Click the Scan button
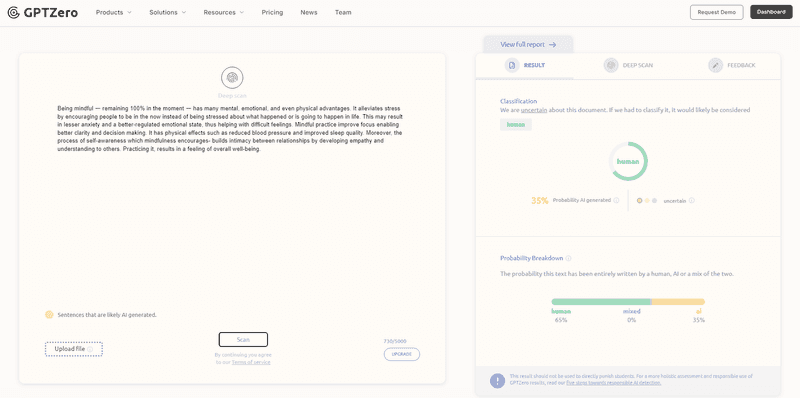 (243, 339)
